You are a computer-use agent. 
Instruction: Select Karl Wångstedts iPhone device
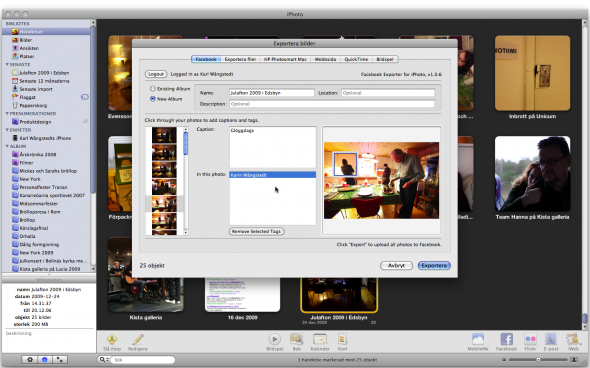[46, 138]
